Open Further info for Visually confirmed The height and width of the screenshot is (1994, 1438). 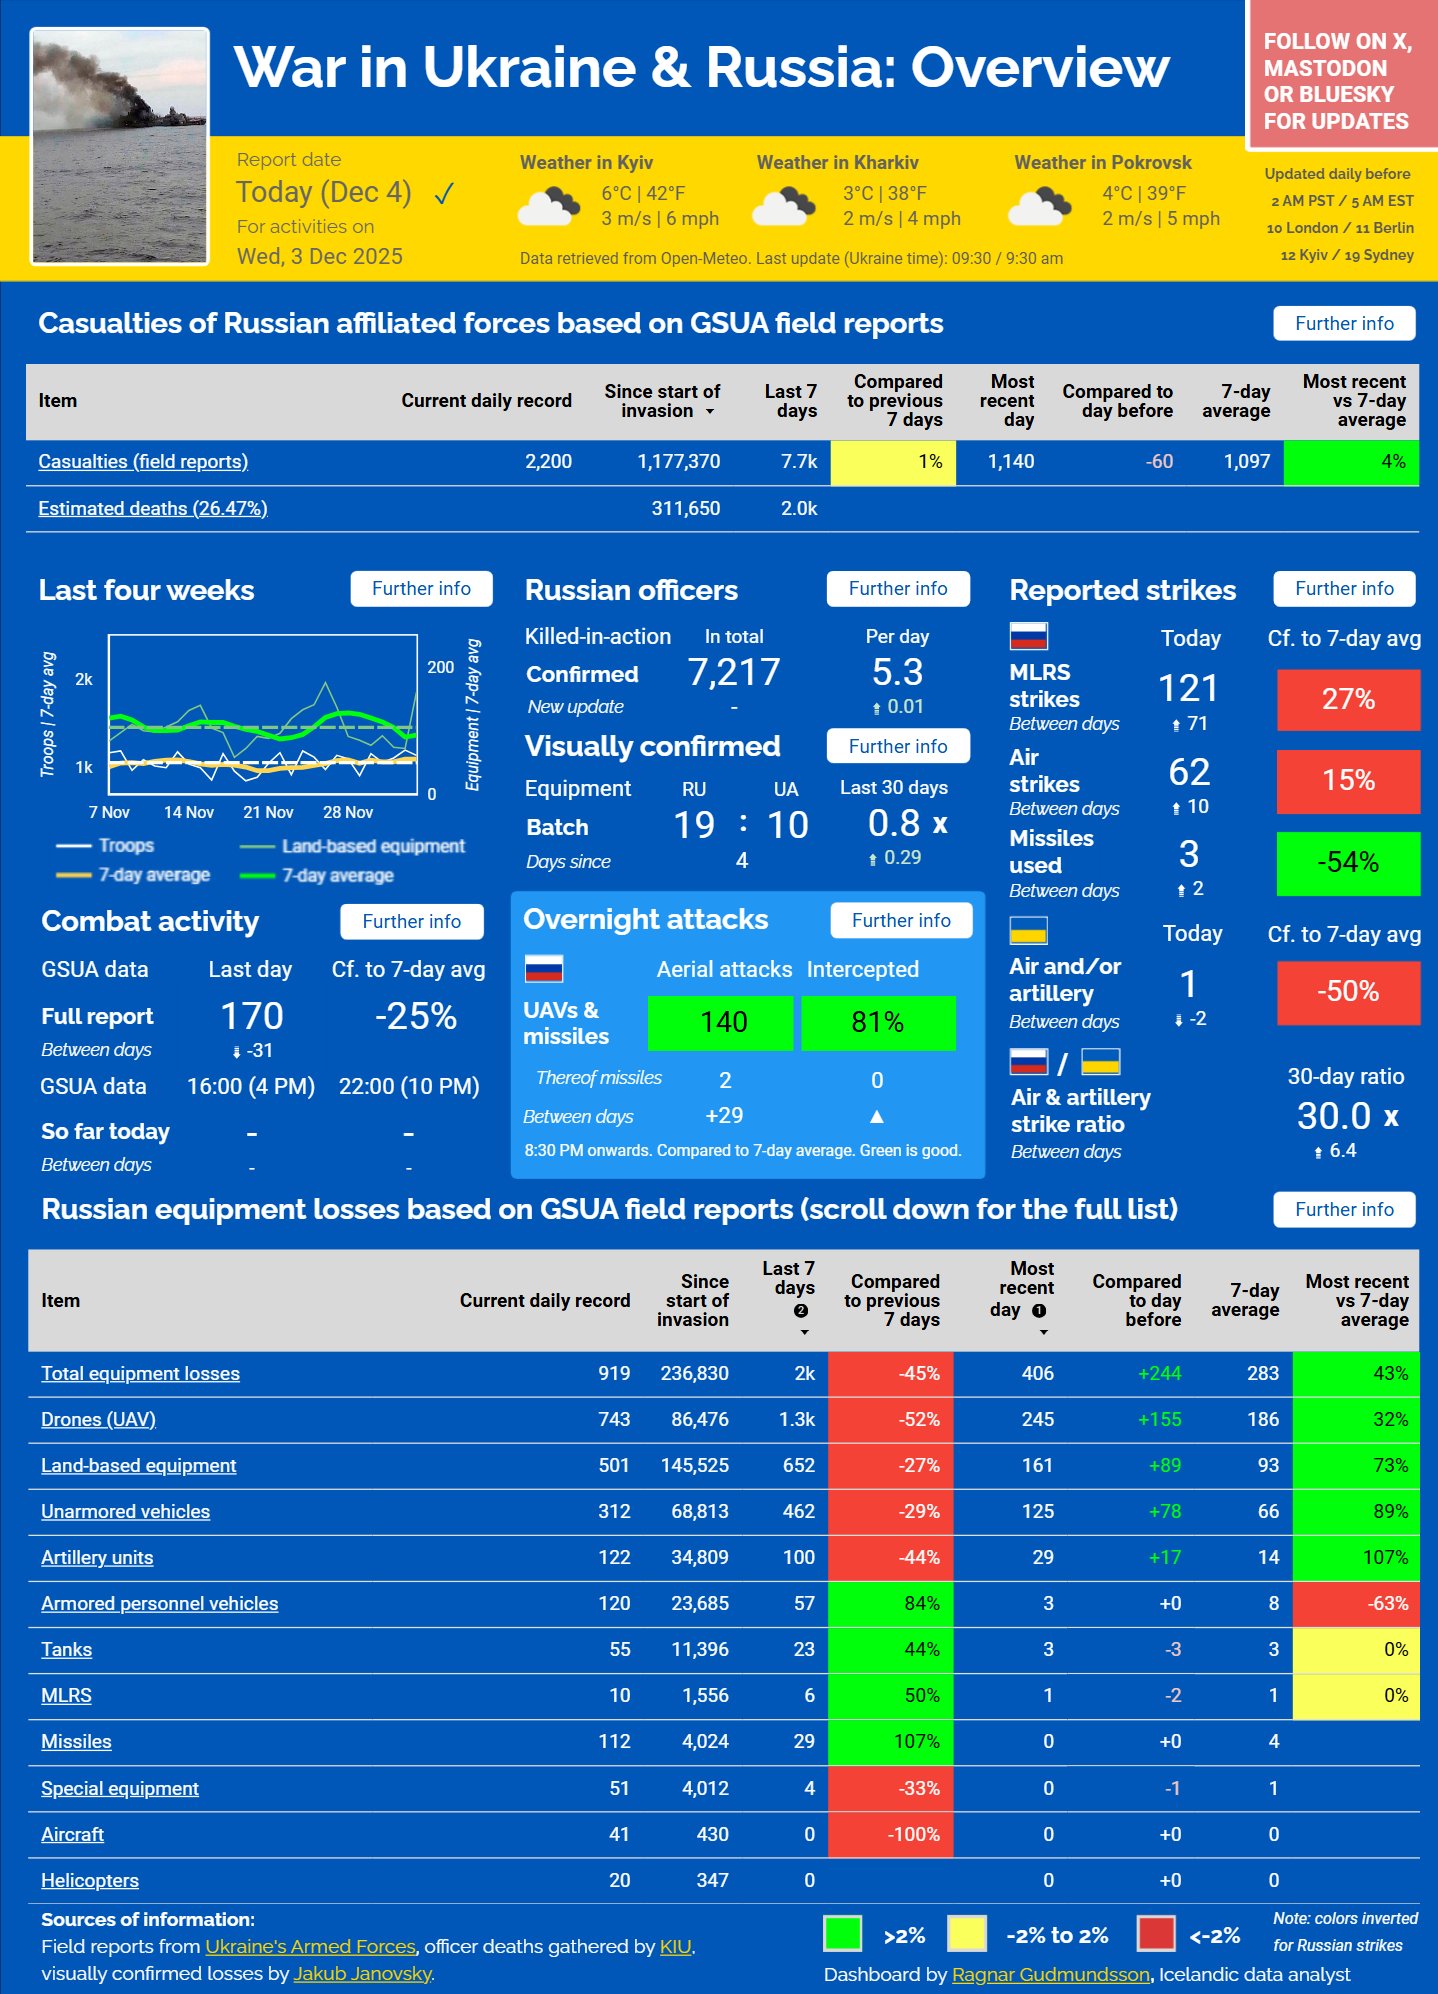(898, 746)
